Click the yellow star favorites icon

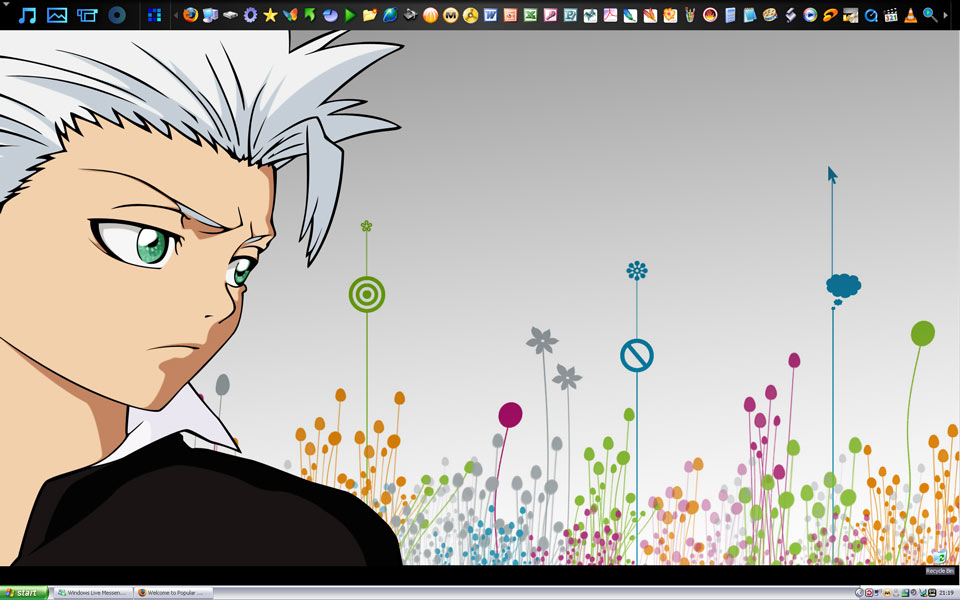click(270, 15)
